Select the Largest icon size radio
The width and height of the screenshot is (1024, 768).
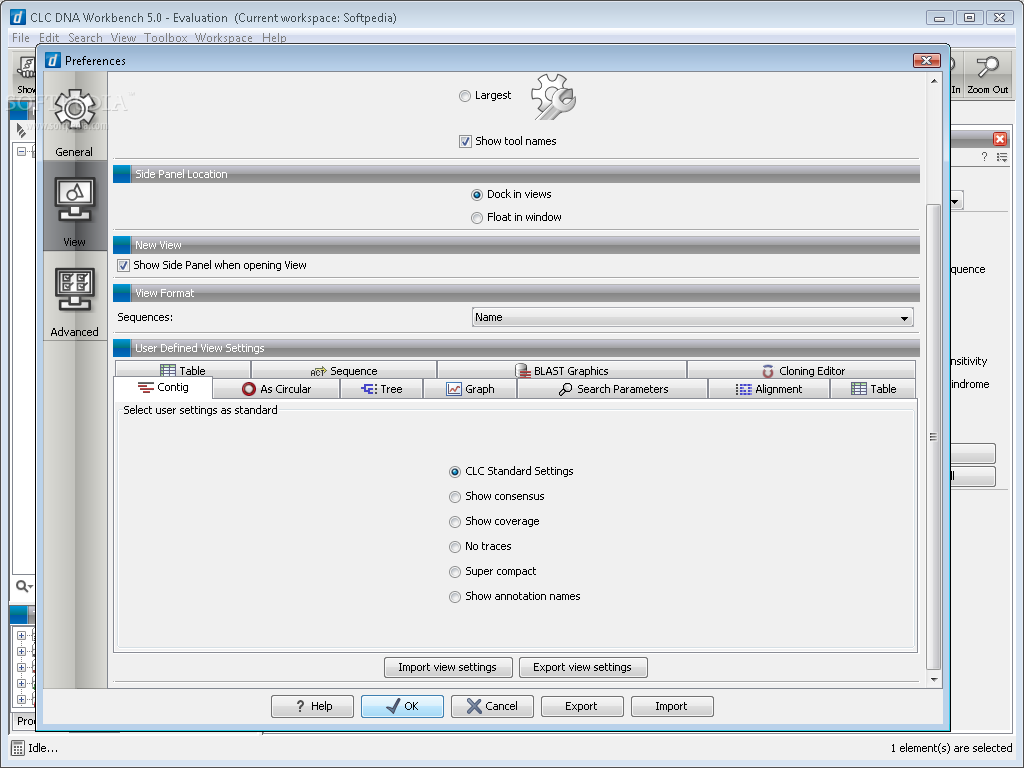pyautogui.click(x=464, y=96)
